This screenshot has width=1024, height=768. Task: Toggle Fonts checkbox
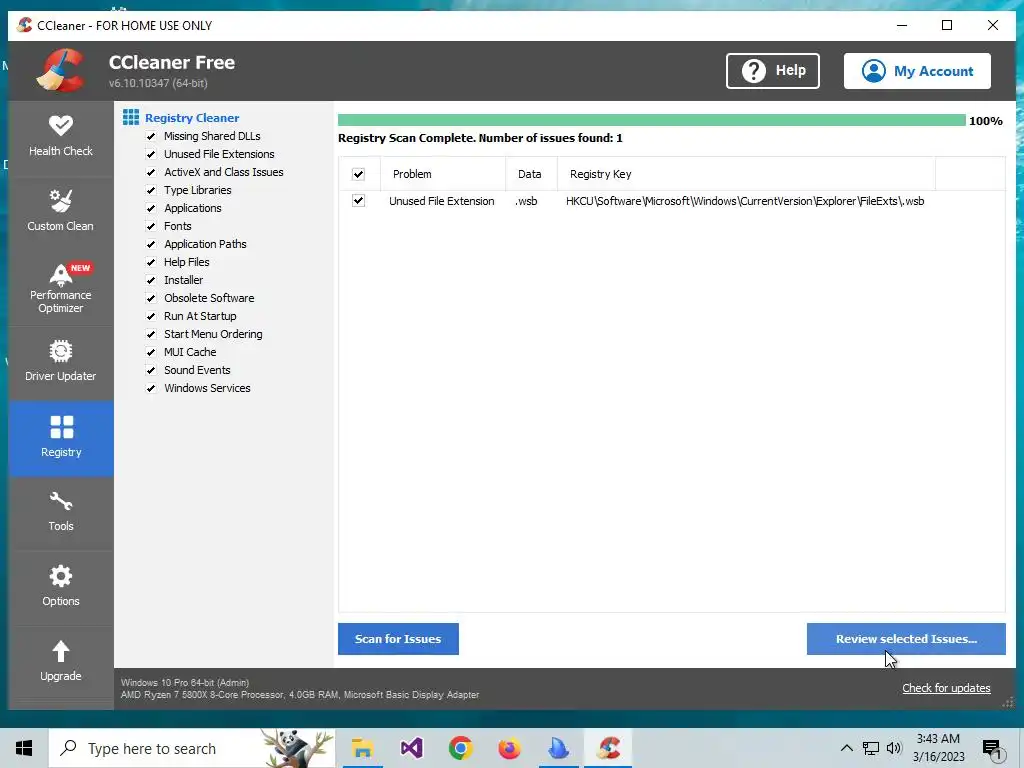(151, 226)
